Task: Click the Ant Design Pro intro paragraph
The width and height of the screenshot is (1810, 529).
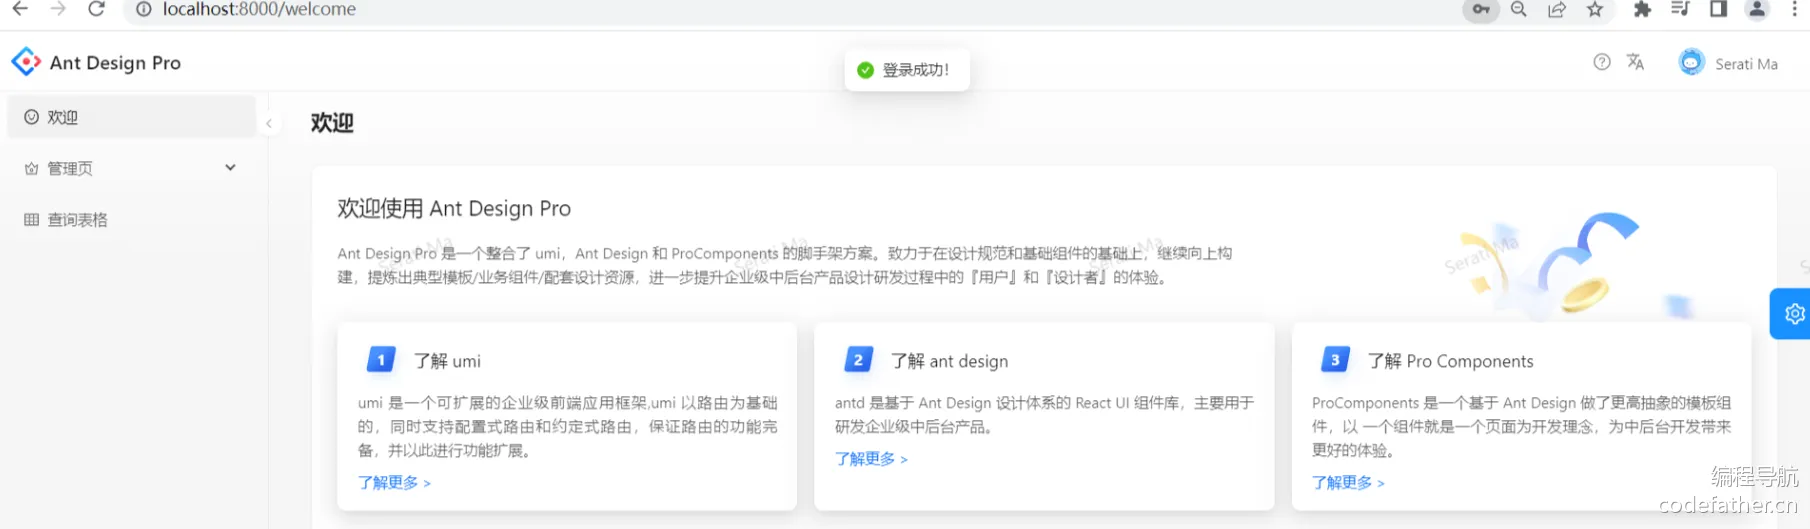Action: [785, 265]
